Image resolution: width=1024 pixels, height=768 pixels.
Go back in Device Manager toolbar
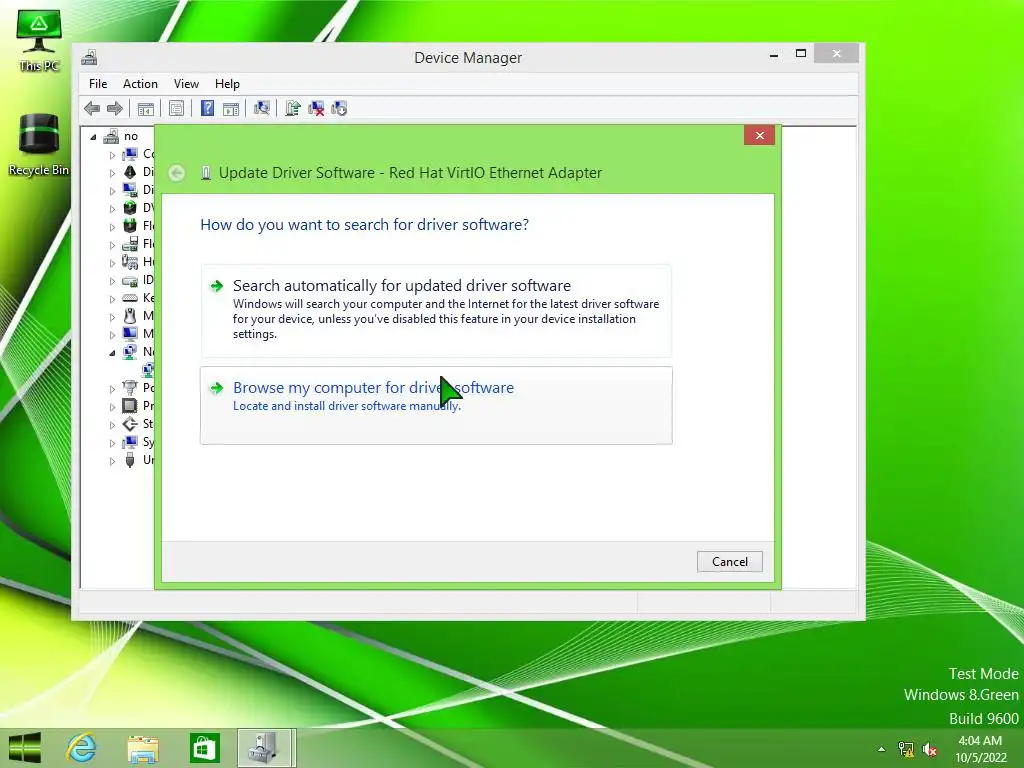point(92,108)
